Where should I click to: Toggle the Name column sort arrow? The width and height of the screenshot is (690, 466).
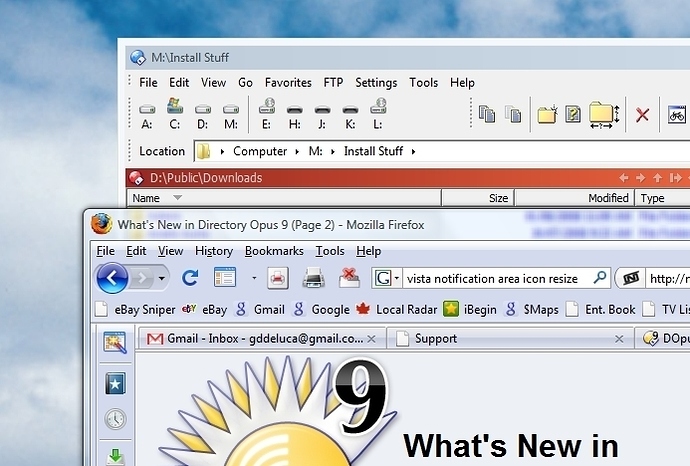(x=177, y=198)
